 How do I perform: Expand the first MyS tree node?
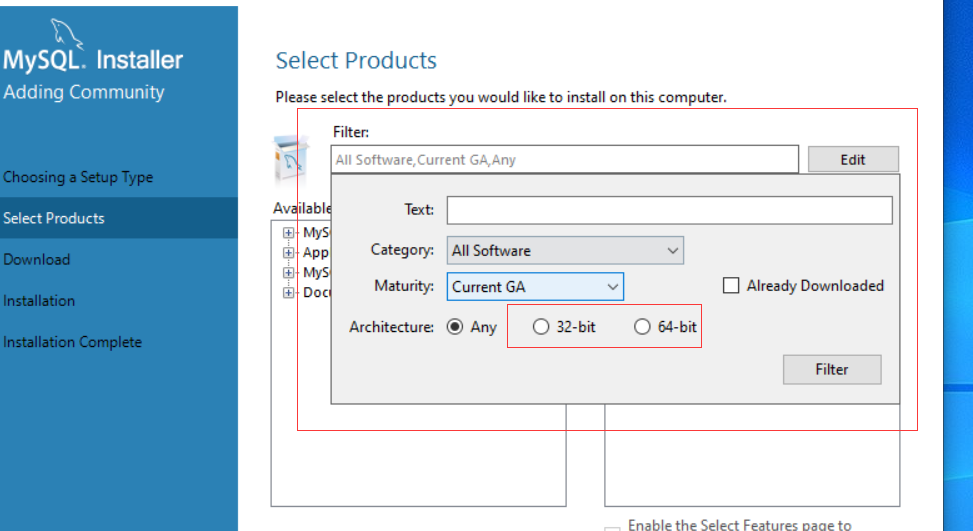[x=288, y=233]
